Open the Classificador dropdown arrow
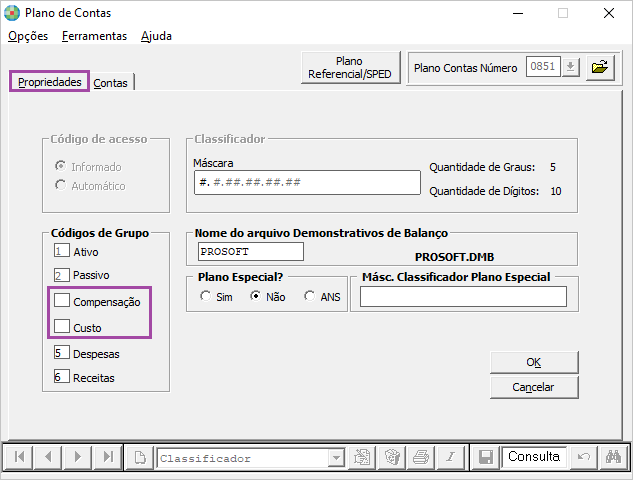Screen dimensions: 633x480 pyautogui.click(x=336, y=458)
